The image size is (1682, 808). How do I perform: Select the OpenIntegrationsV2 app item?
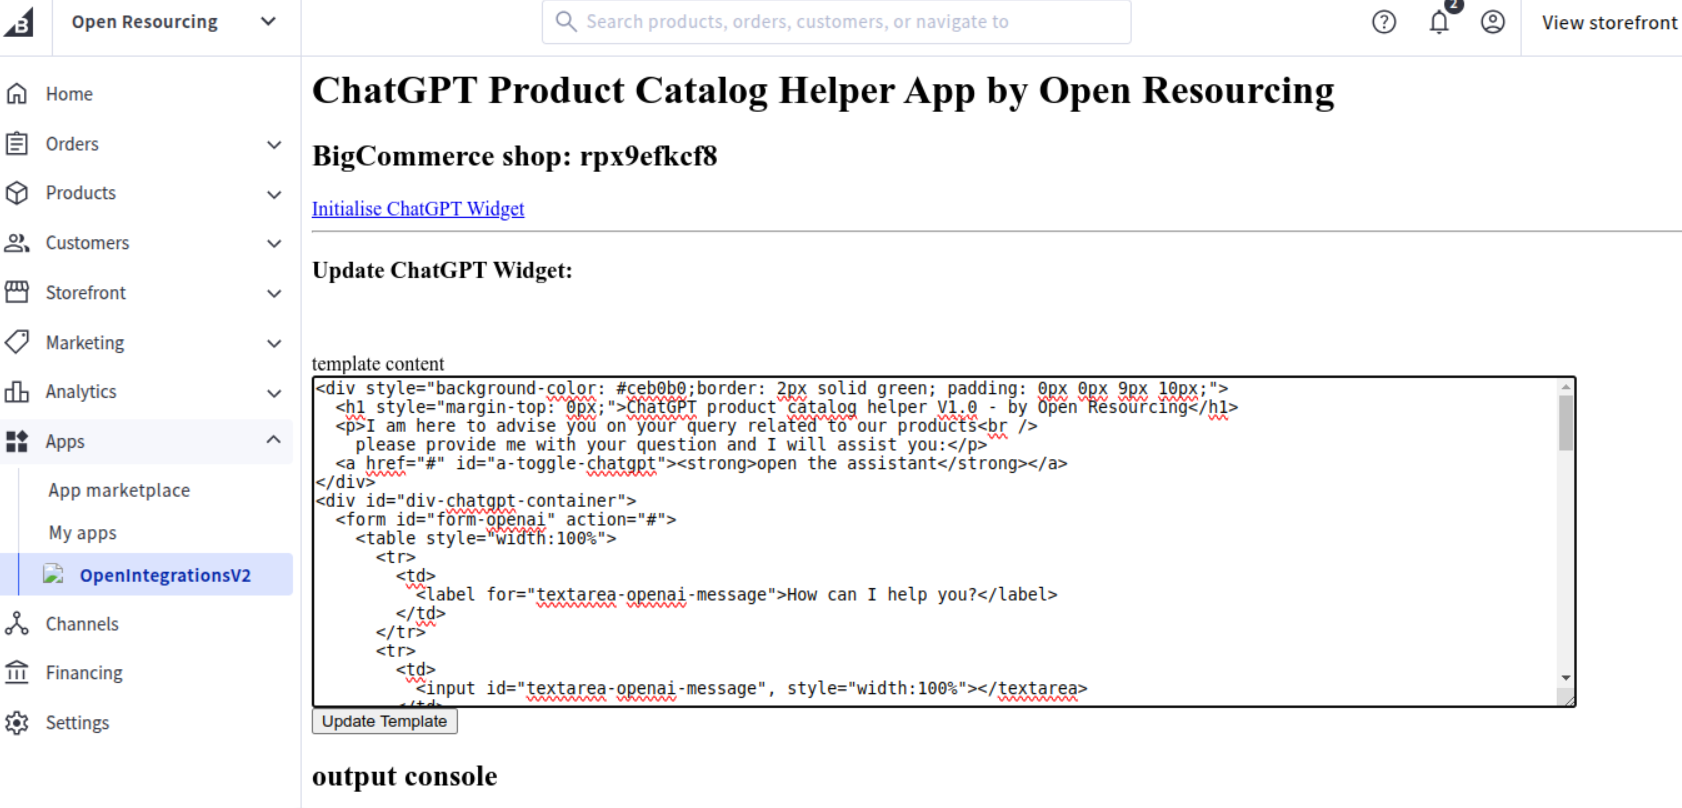[x=165, y=575]
